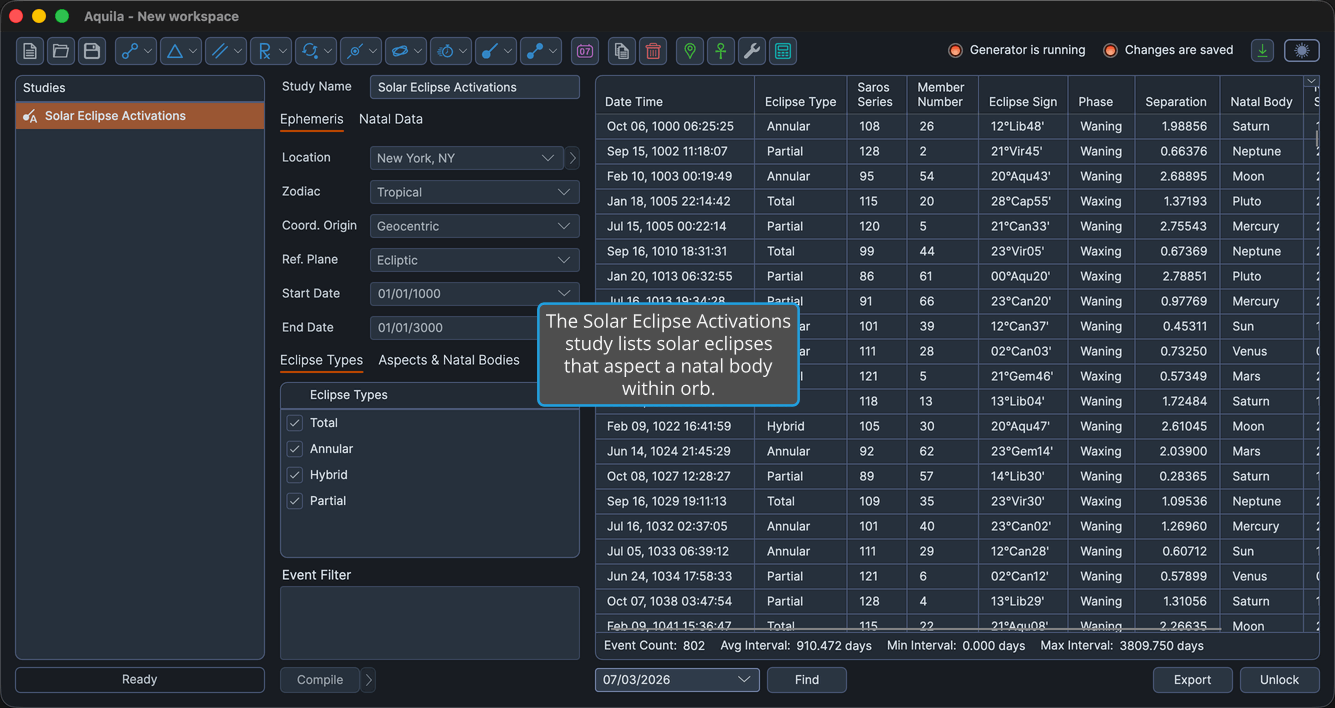Open settings with the wrench icon
1335x708 pixels.
pyautogui.click(x=752, y=51)
